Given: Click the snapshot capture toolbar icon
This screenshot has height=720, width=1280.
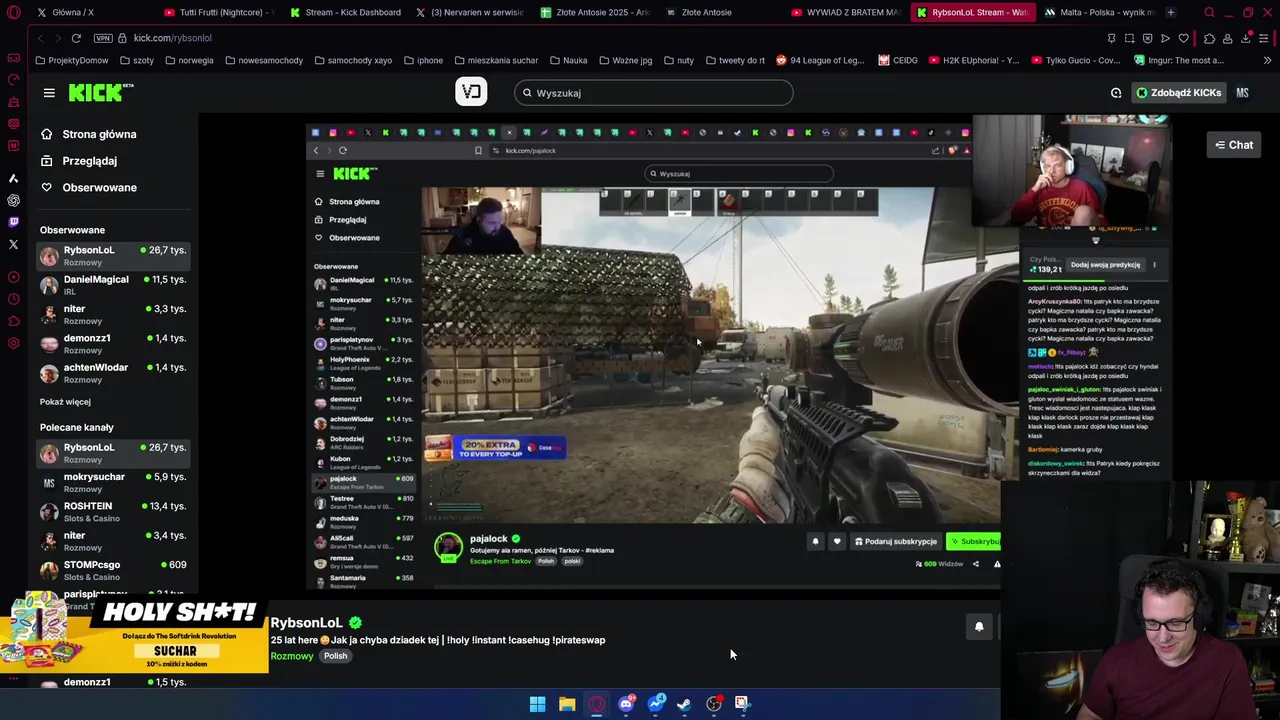Looking at the screenshot, I should (x=1129, y=38).
